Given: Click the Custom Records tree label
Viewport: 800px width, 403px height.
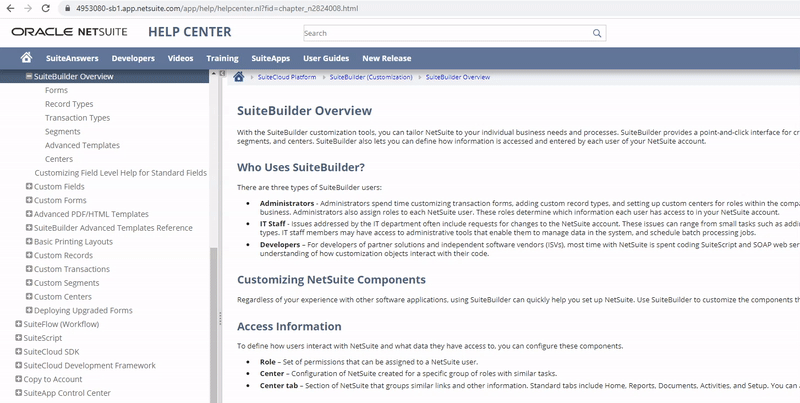Looking at the screenshot, I should [x=63, y=255].
